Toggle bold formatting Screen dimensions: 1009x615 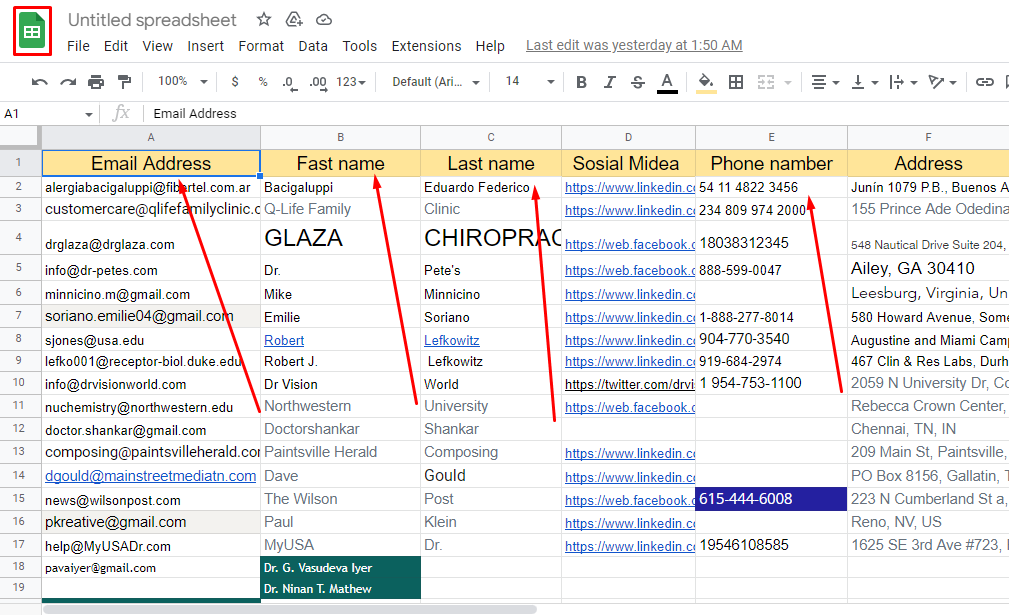581,82
